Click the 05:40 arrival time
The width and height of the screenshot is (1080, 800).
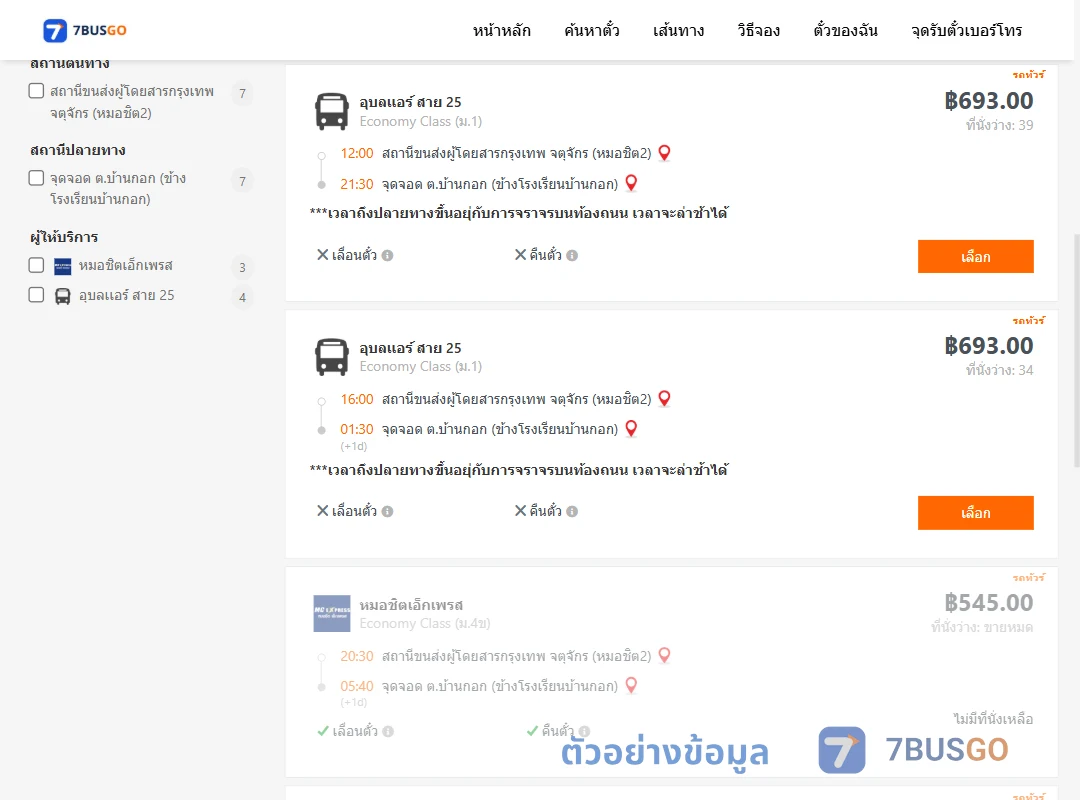coord(357,686)
